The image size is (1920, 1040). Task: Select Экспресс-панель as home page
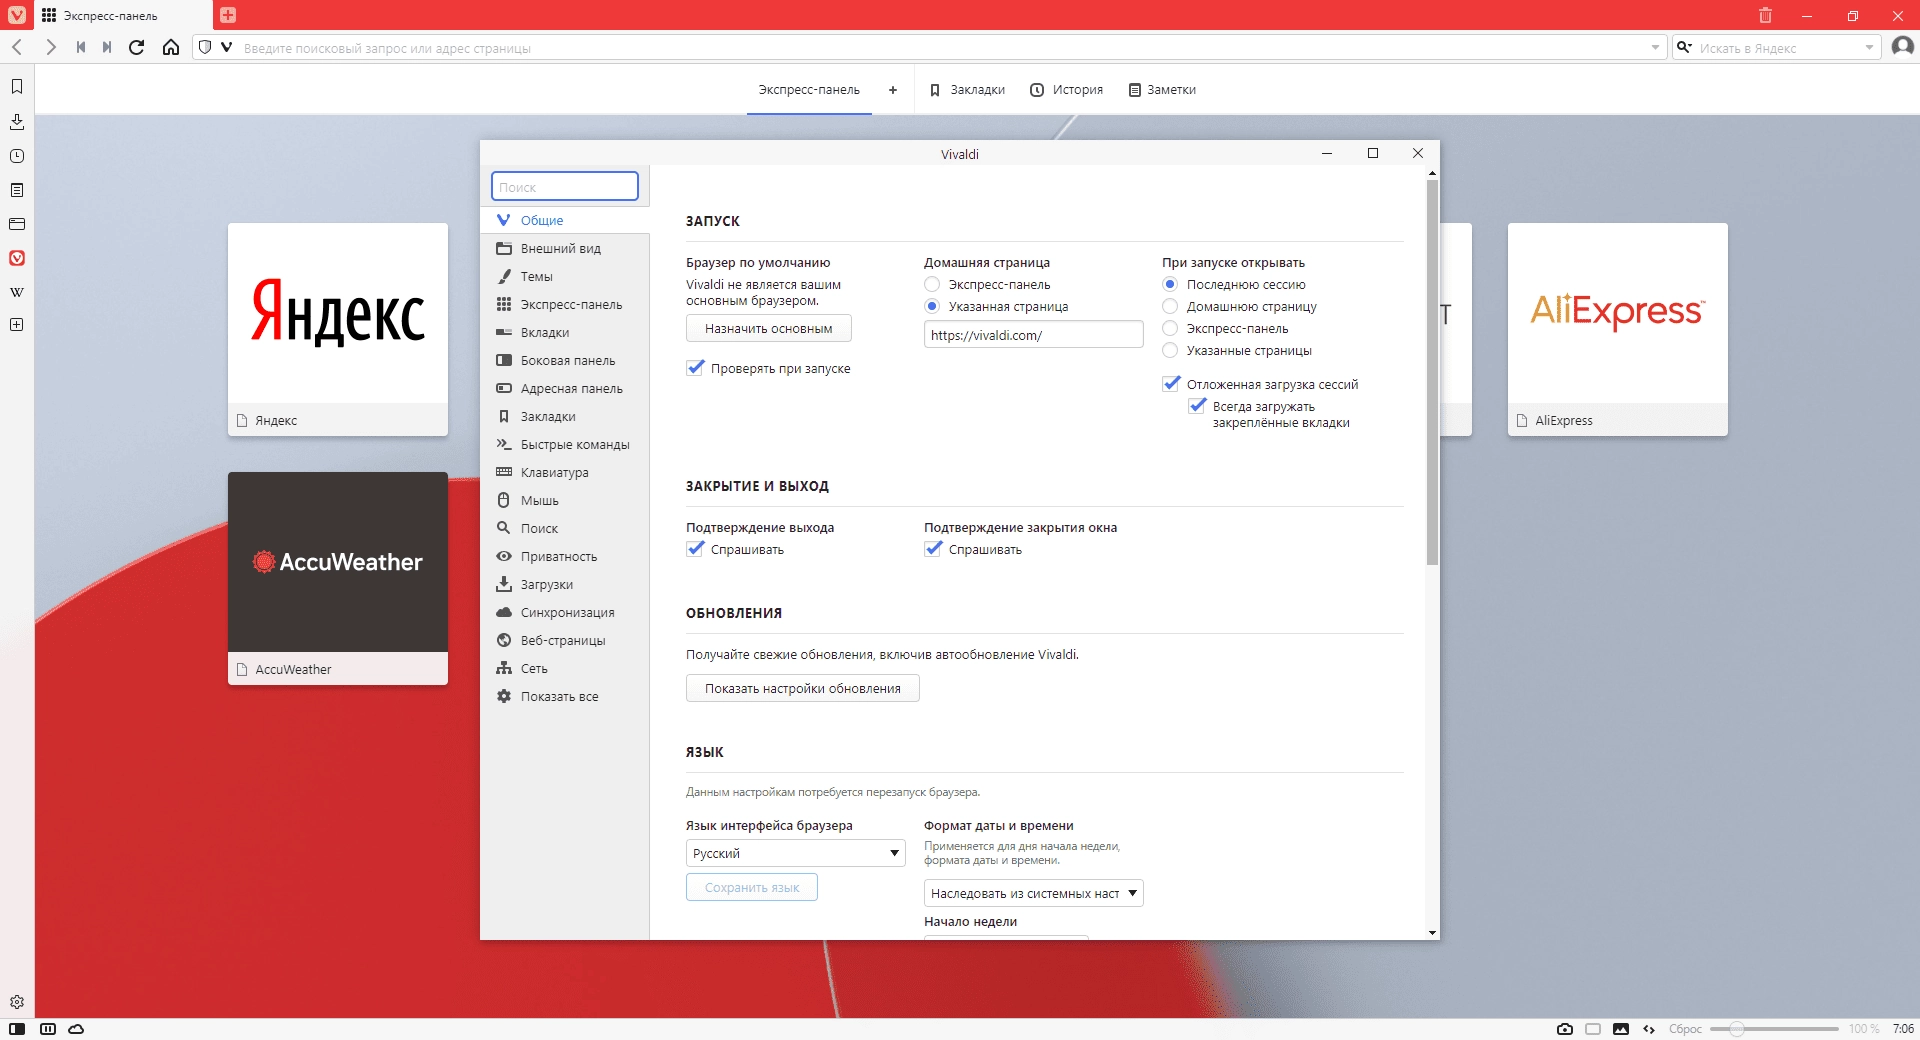coord(932,285)
